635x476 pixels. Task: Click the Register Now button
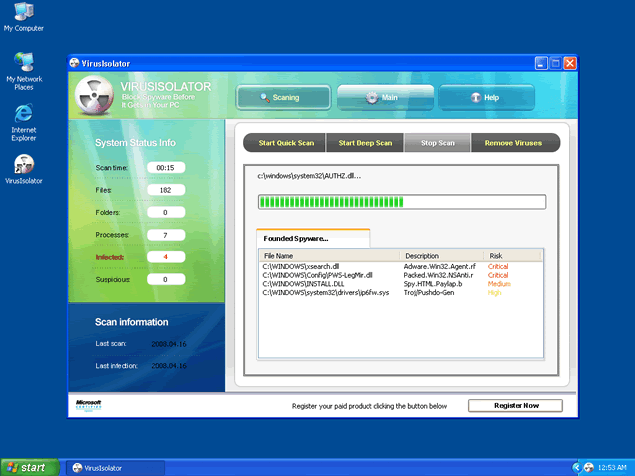pyautogui.click(x=515, y=406)
